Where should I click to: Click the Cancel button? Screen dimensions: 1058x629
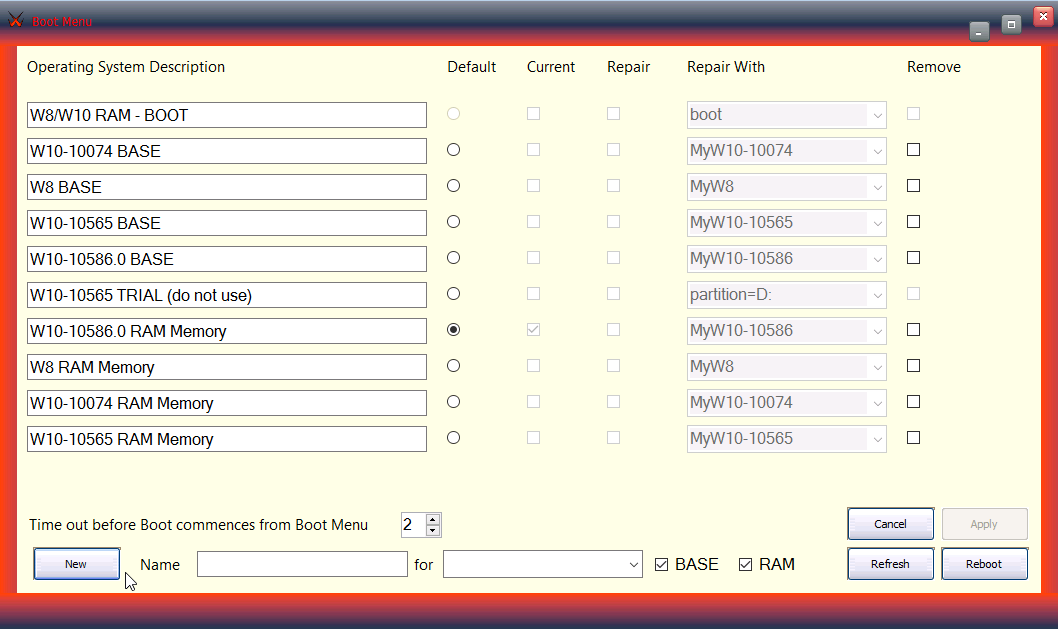(x=891, y=524)
